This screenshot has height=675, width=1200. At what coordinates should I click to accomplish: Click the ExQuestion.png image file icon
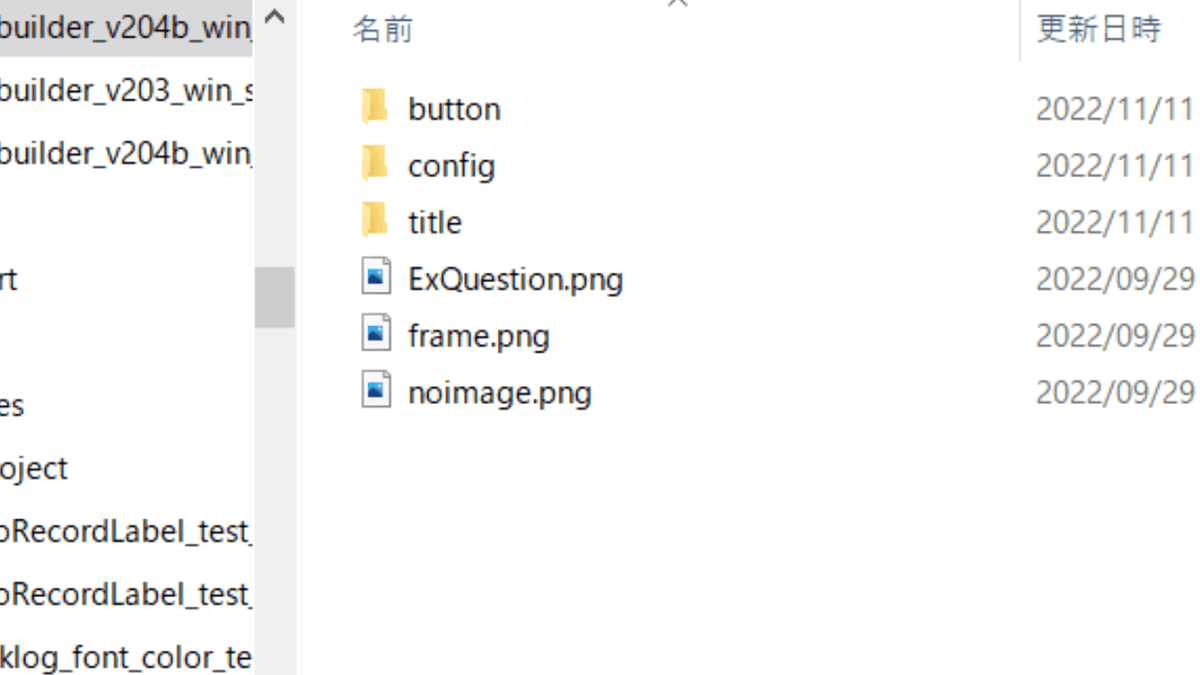coord(376,276)
